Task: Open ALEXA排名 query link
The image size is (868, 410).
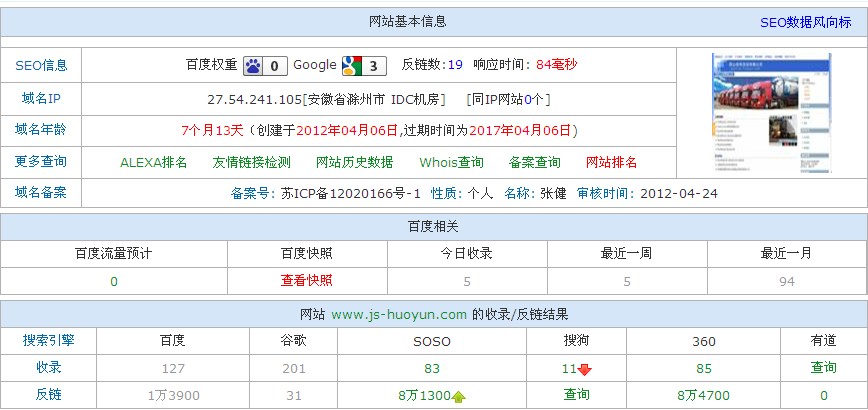Action: coord(153,162)
